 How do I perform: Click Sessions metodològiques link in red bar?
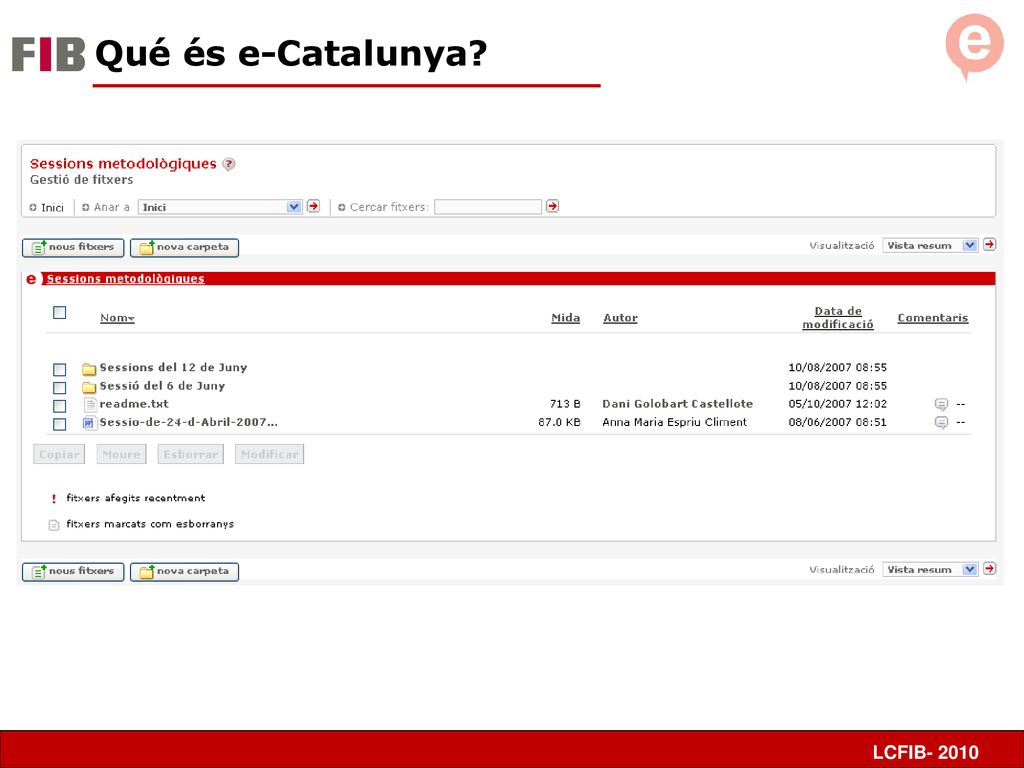pos(125,279)
